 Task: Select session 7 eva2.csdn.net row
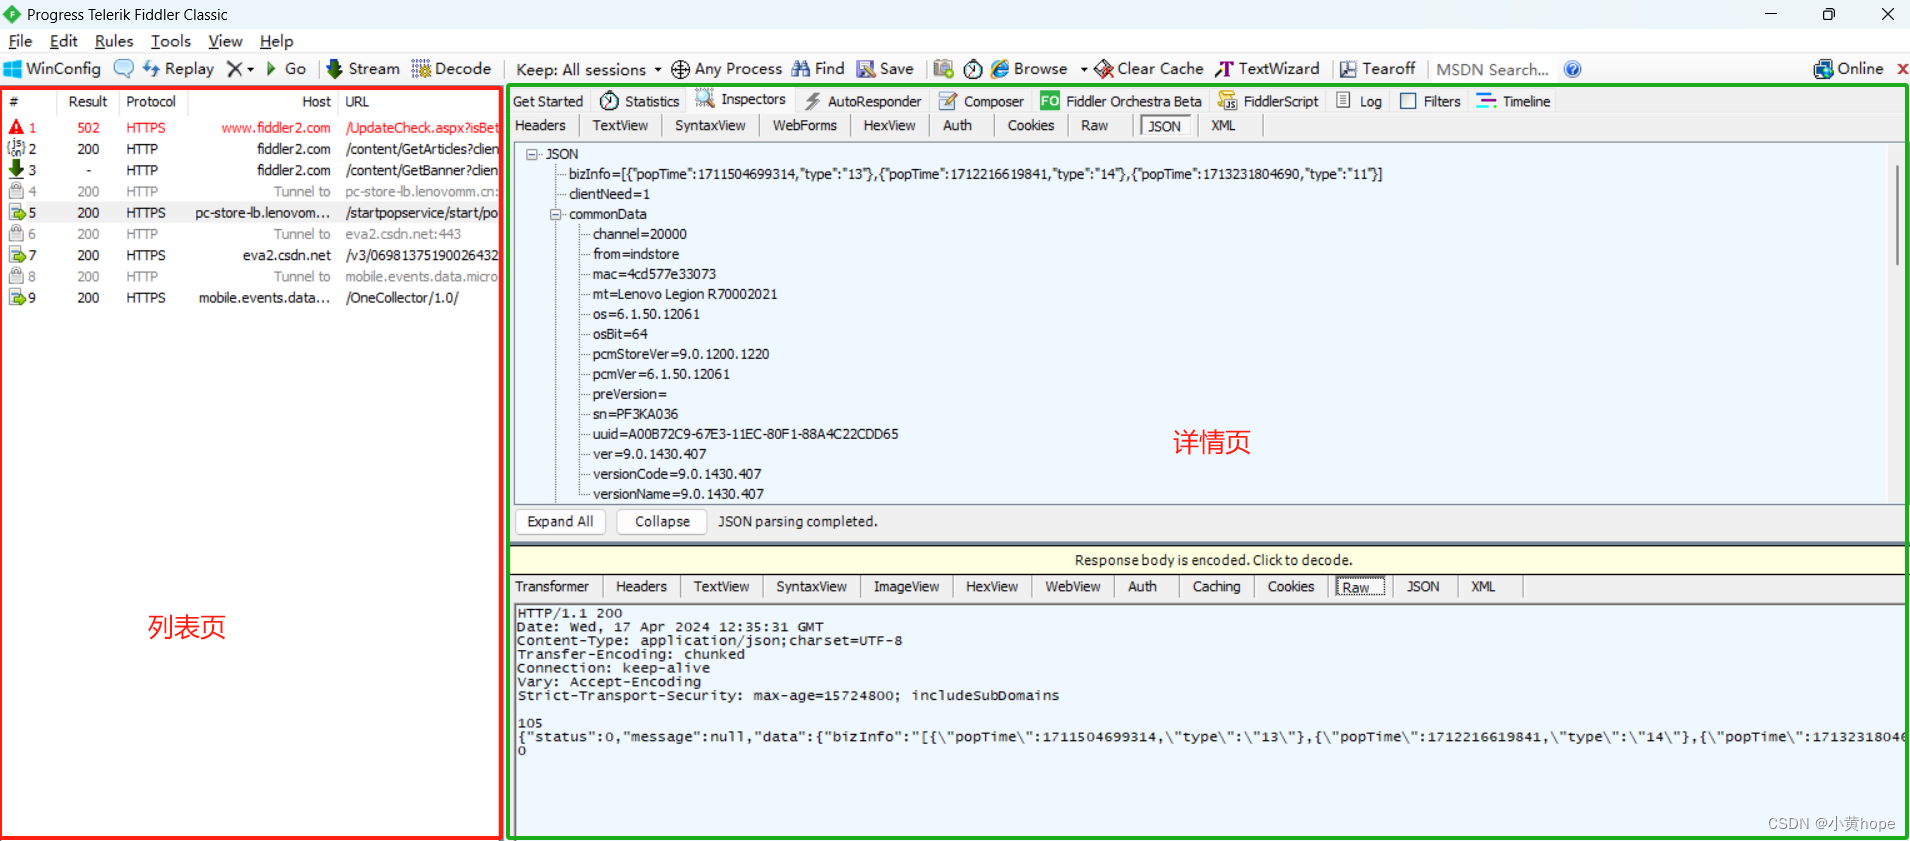coord(252,255)
